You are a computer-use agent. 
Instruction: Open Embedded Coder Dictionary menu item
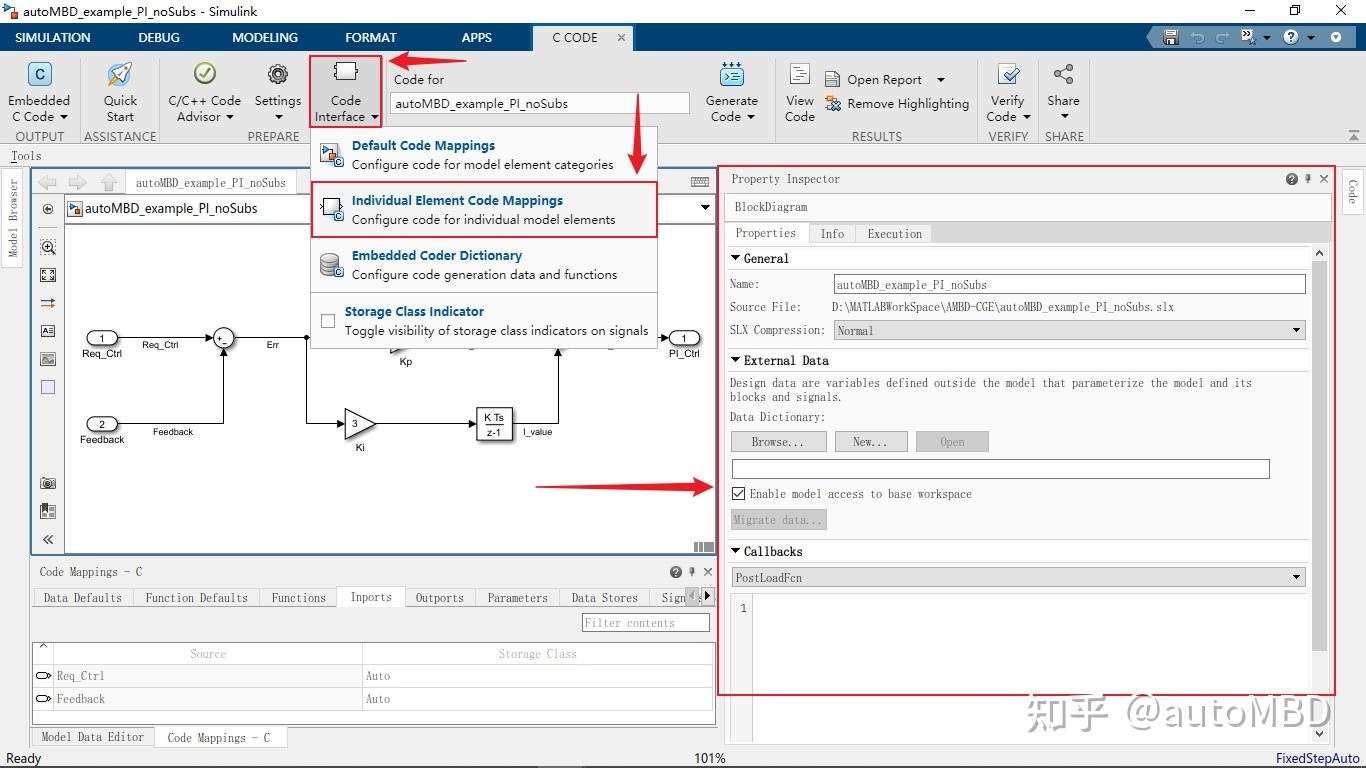coord(484,265)
